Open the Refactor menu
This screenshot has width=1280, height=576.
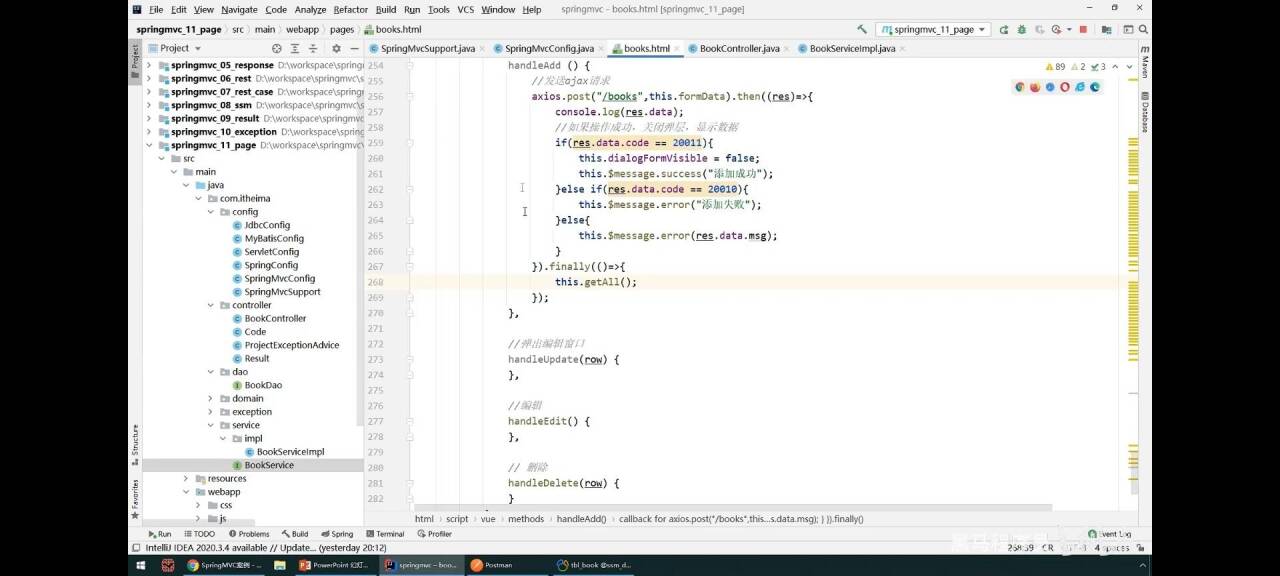click(x=351, y=9)
